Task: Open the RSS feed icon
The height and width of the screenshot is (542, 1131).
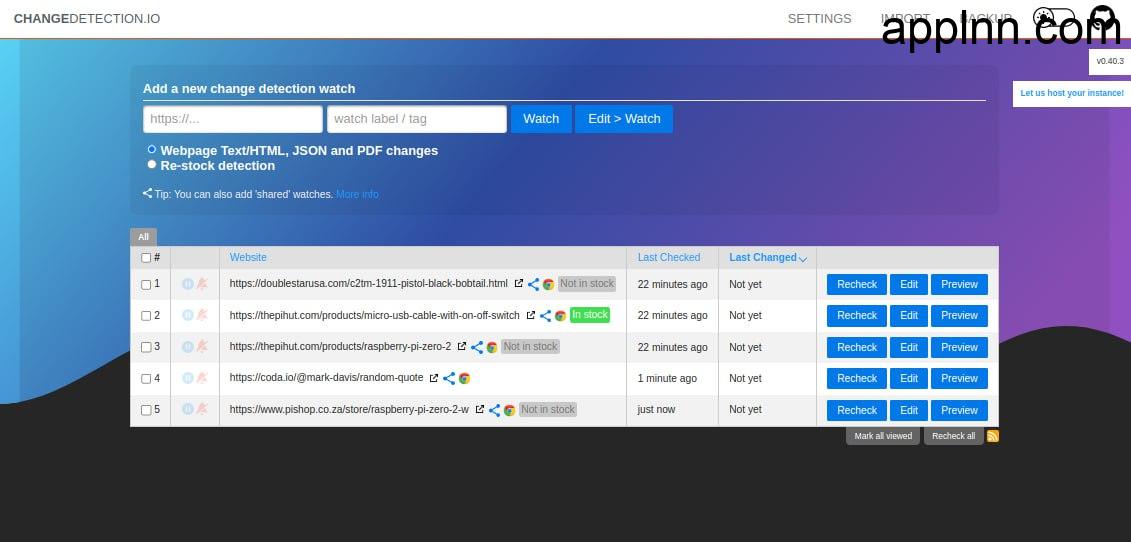Action: click(993, 436)
